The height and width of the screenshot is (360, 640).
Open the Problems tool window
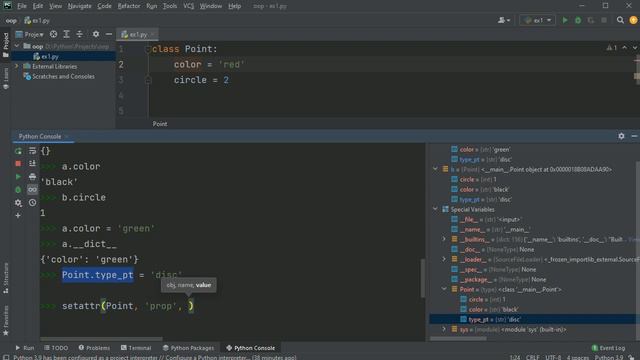click(x=94, y=348)
